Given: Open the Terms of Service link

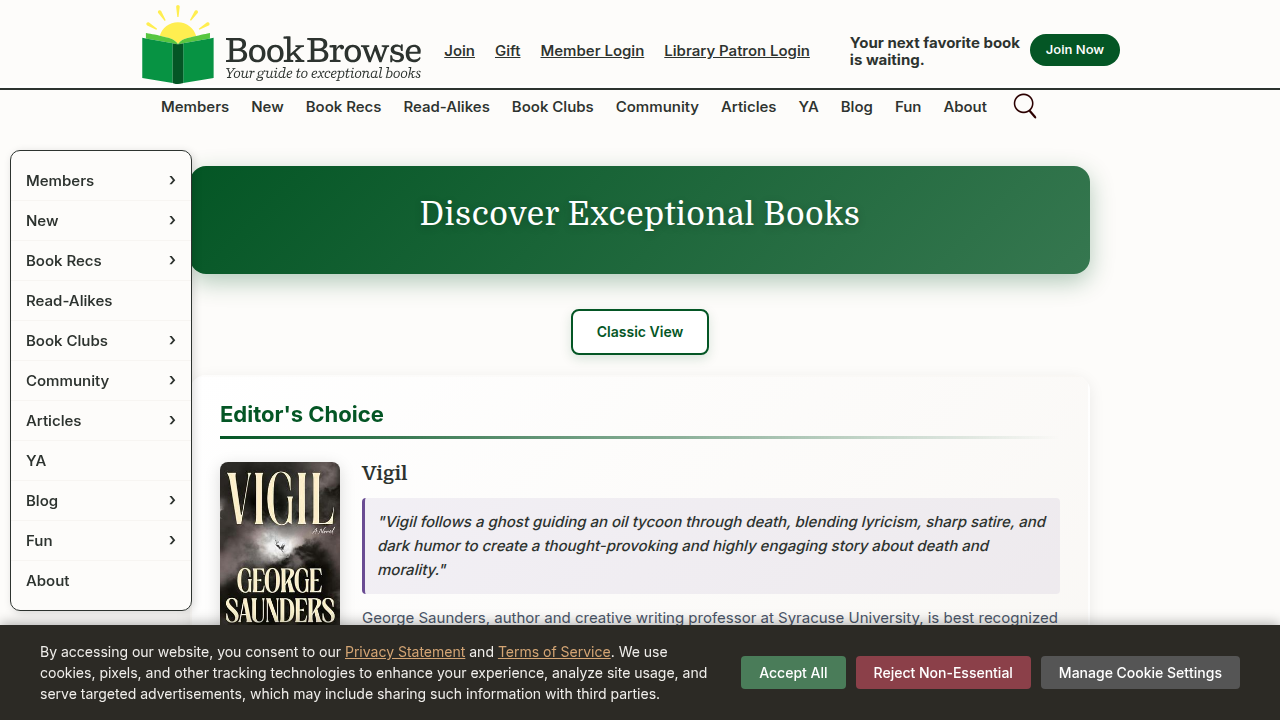Looking at the screenshot, I should click(x=554, y=652).
